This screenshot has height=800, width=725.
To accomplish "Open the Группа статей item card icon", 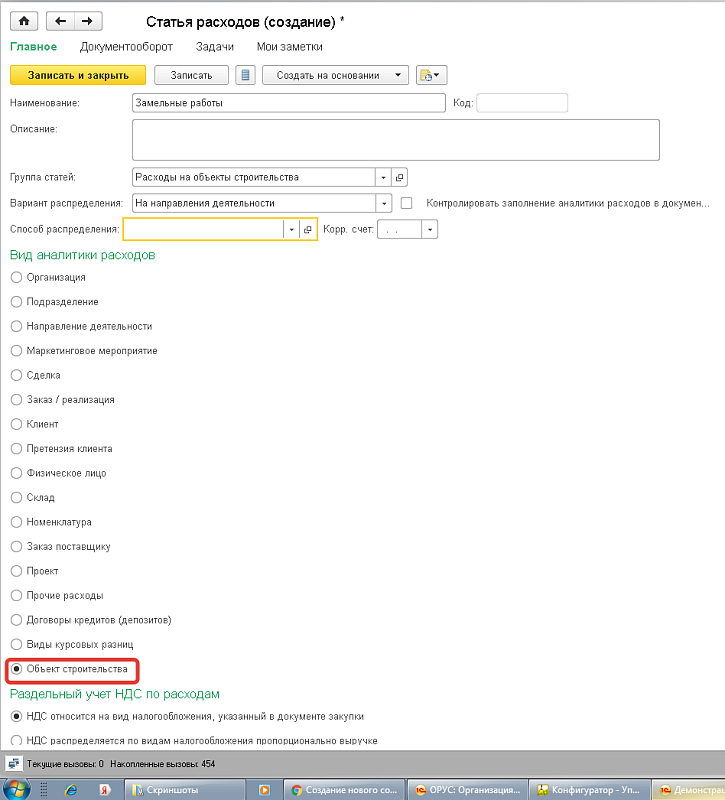I will (x=399, y=177).
